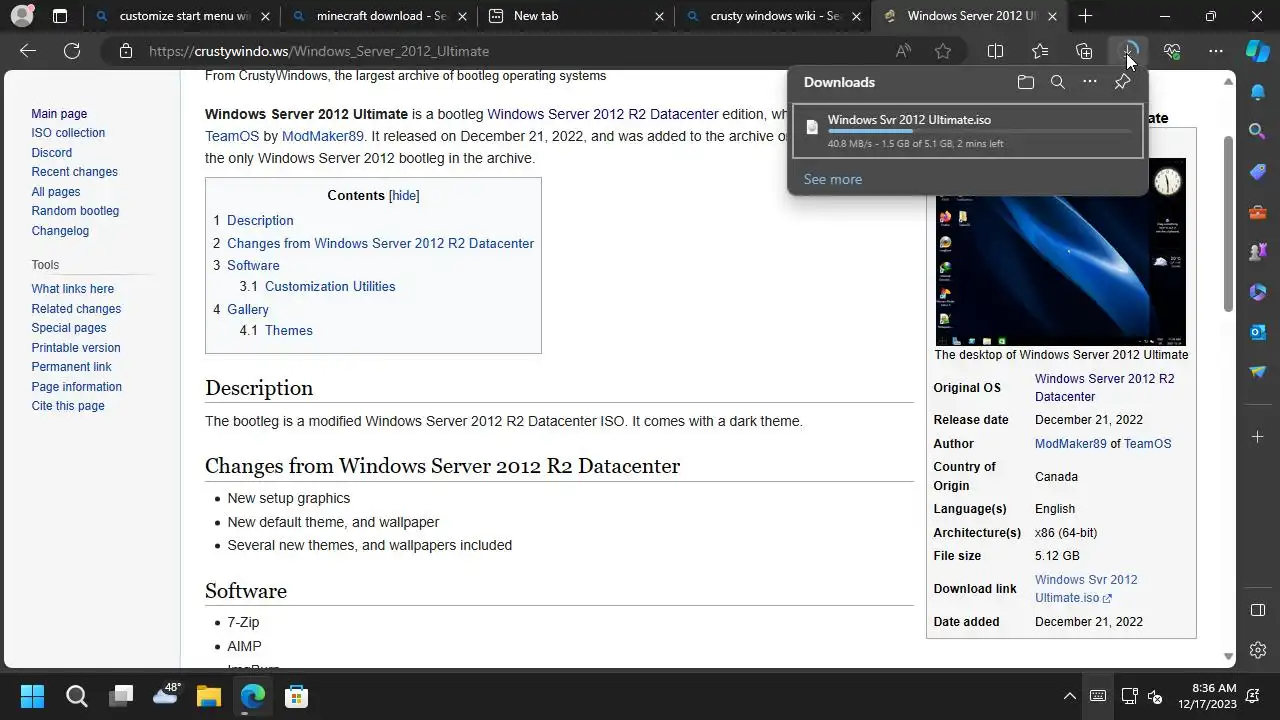
Task: Pin the Downloads panel
Action: click(1122, 82)
